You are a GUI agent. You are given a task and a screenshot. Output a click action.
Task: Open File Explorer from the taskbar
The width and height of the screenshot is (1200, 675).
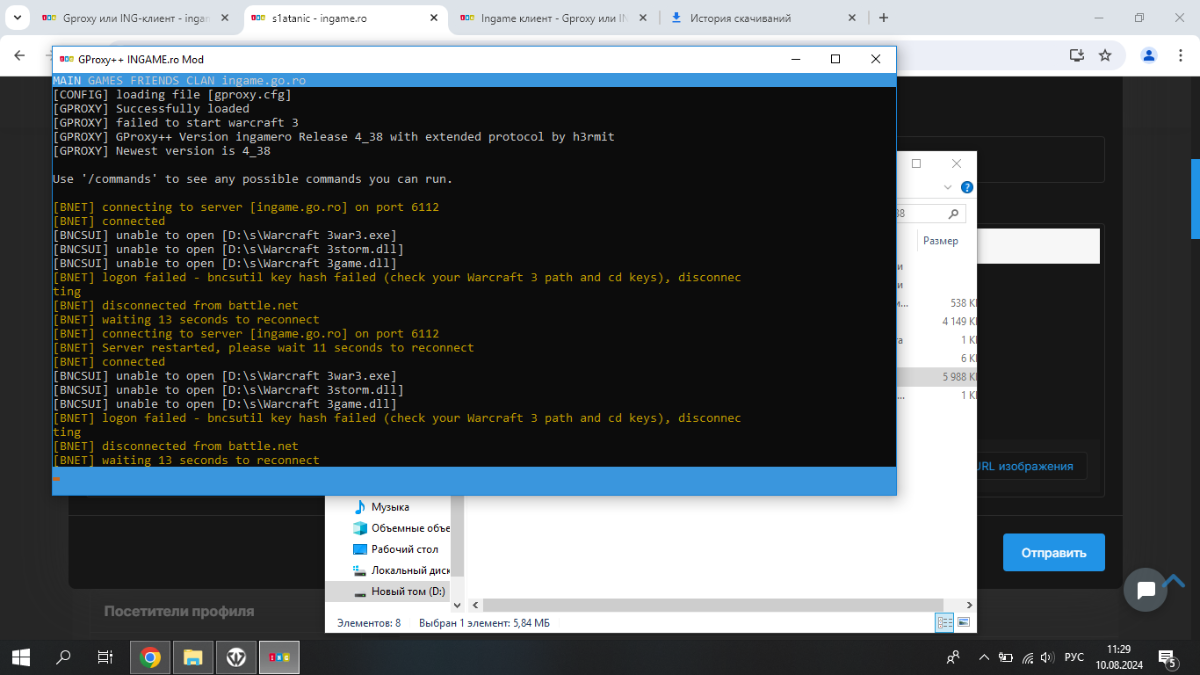(x=193, y=657)
